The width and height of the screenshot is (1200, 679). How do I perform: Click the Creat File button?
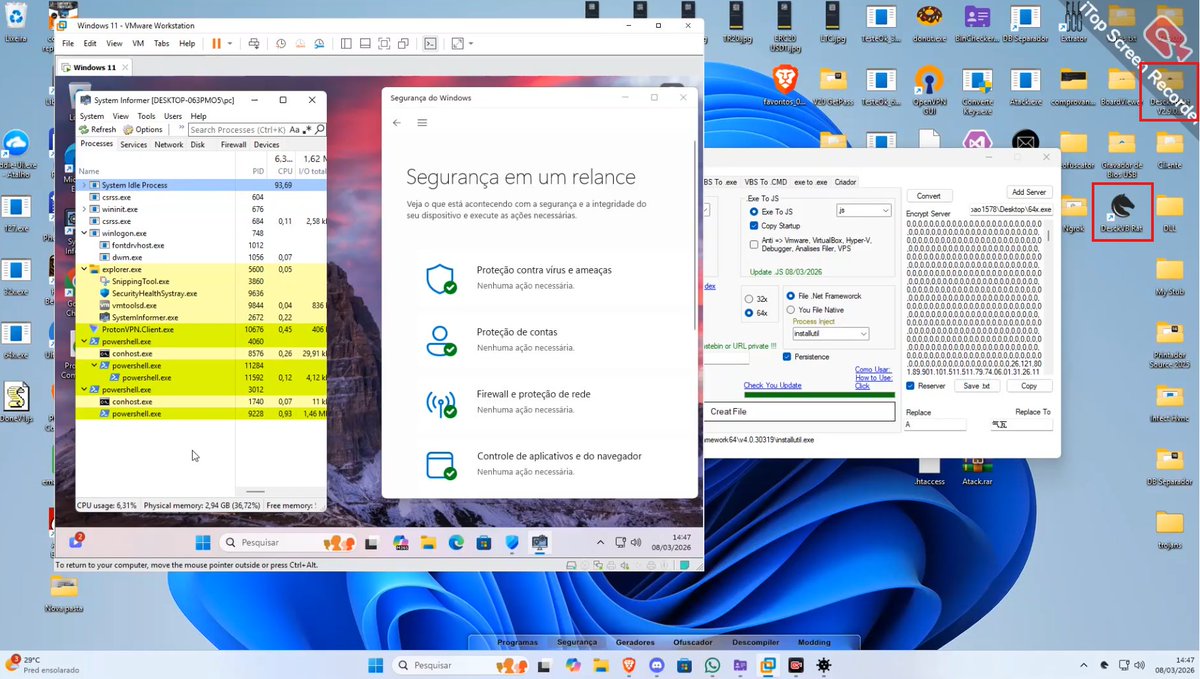[799, 412]
